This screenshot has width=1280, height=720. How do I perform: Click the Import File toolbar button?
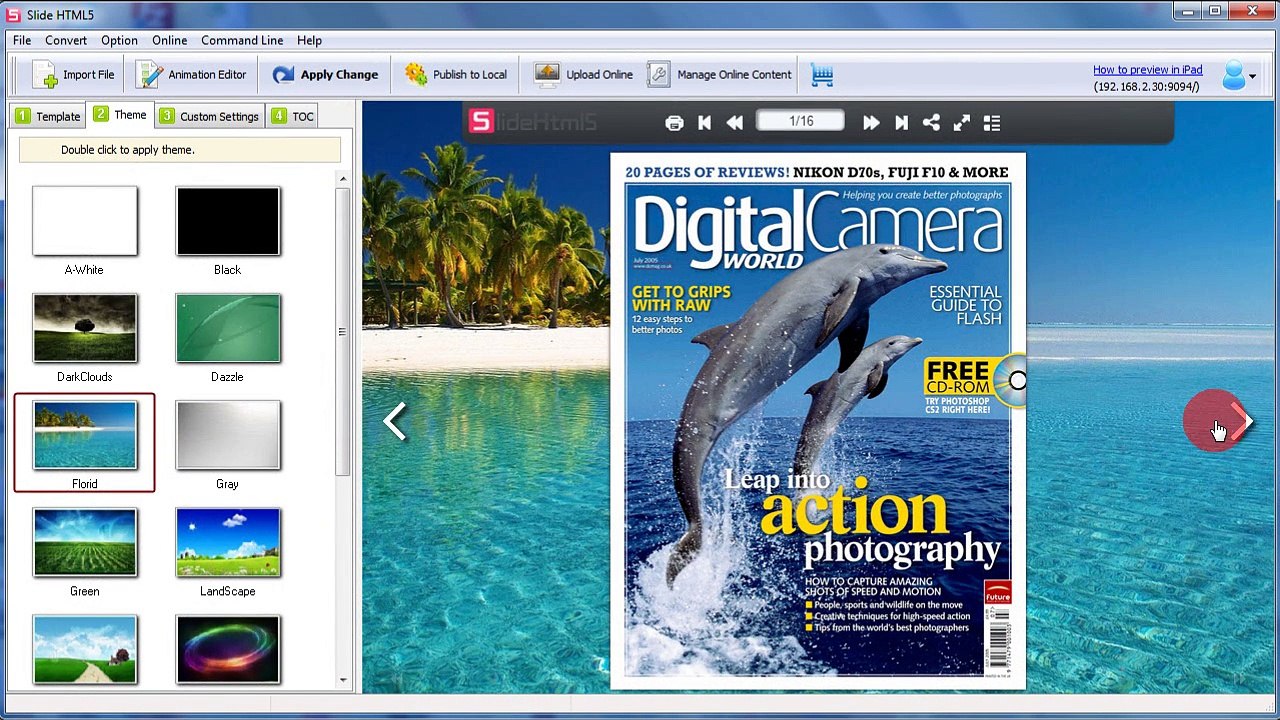pos(73,75)
